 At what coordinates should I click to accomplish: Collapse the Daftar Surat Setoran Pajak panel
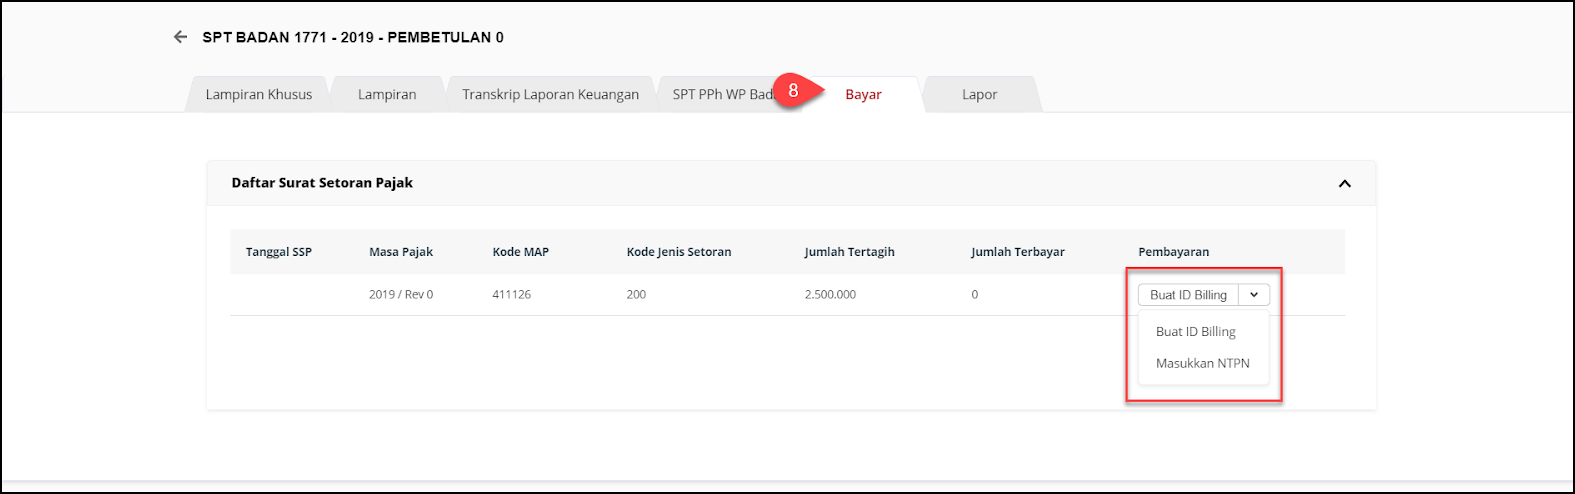click(1344, 183)
